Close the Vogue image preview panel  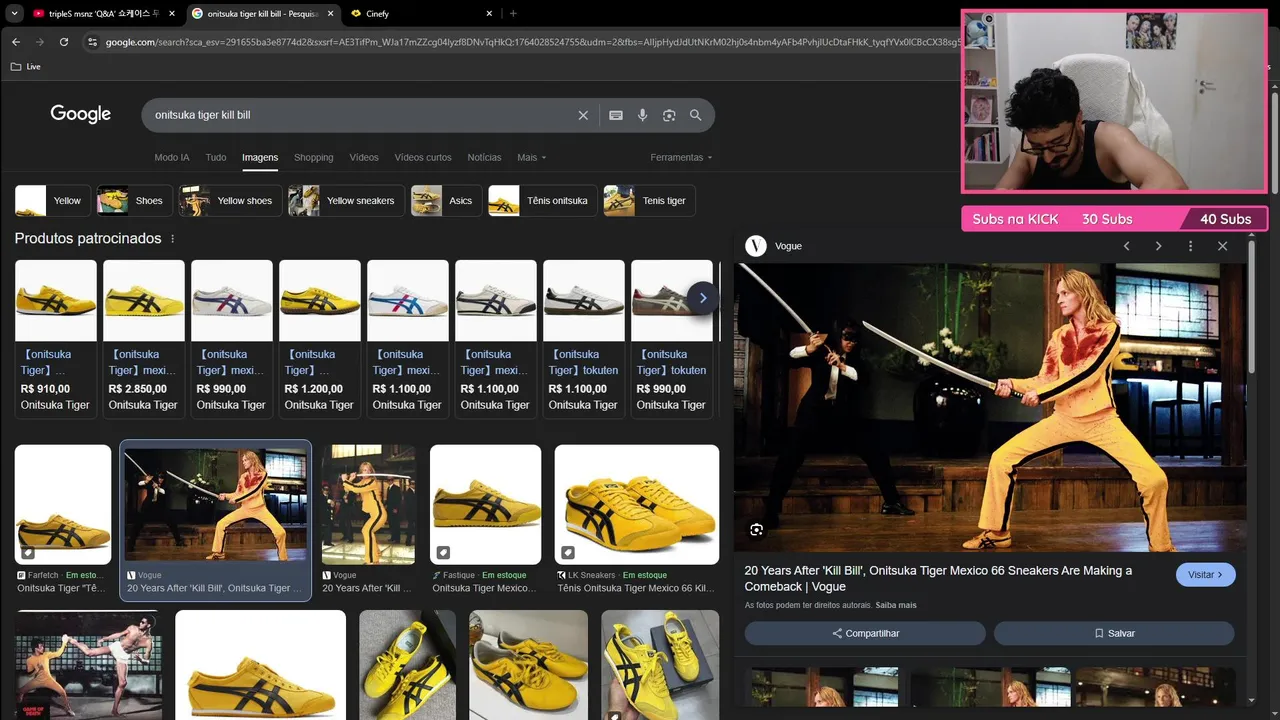pos(1222,246)
